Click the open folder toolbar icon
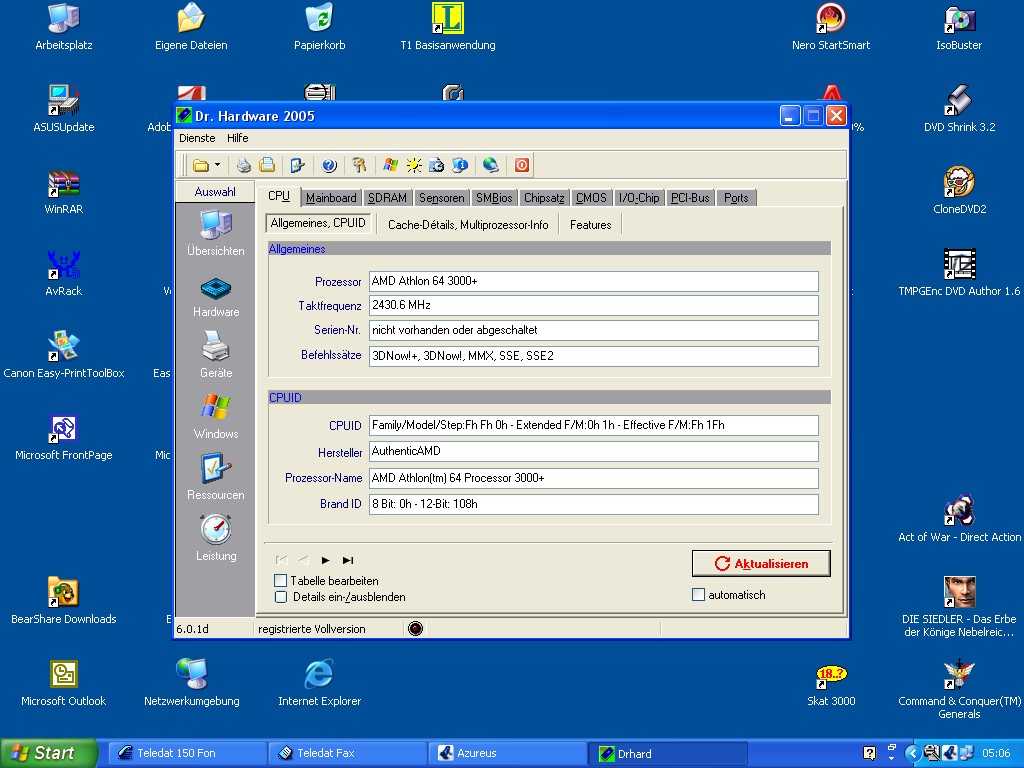 click(200, 165)
